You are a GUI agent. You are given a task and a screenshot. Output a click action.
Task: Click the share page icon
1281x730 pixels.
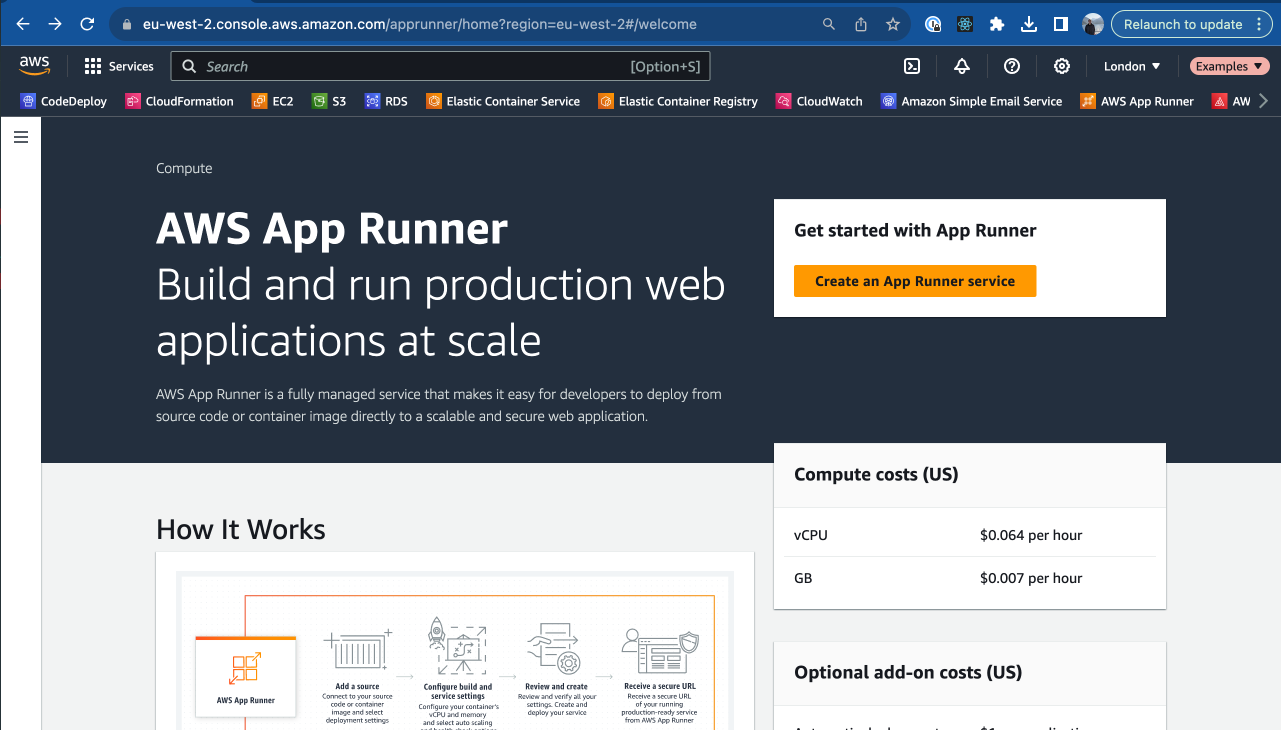pyautogui.click(x=861, y=24)
